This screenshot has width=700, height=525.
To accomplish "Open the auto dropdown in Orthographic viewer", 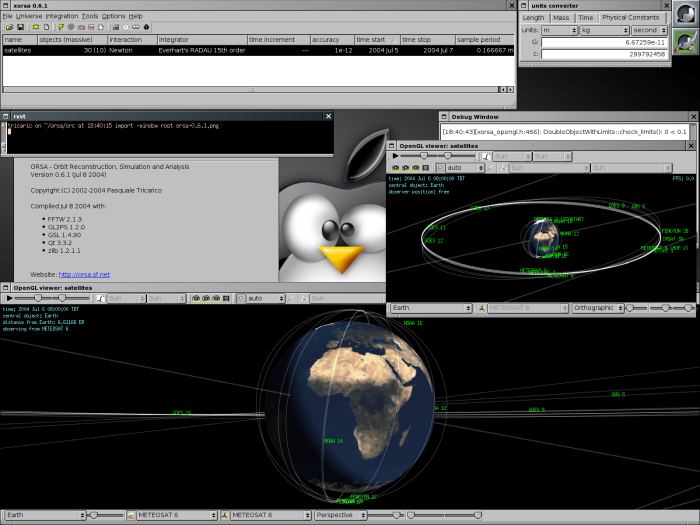I will [x=465, y=168].
